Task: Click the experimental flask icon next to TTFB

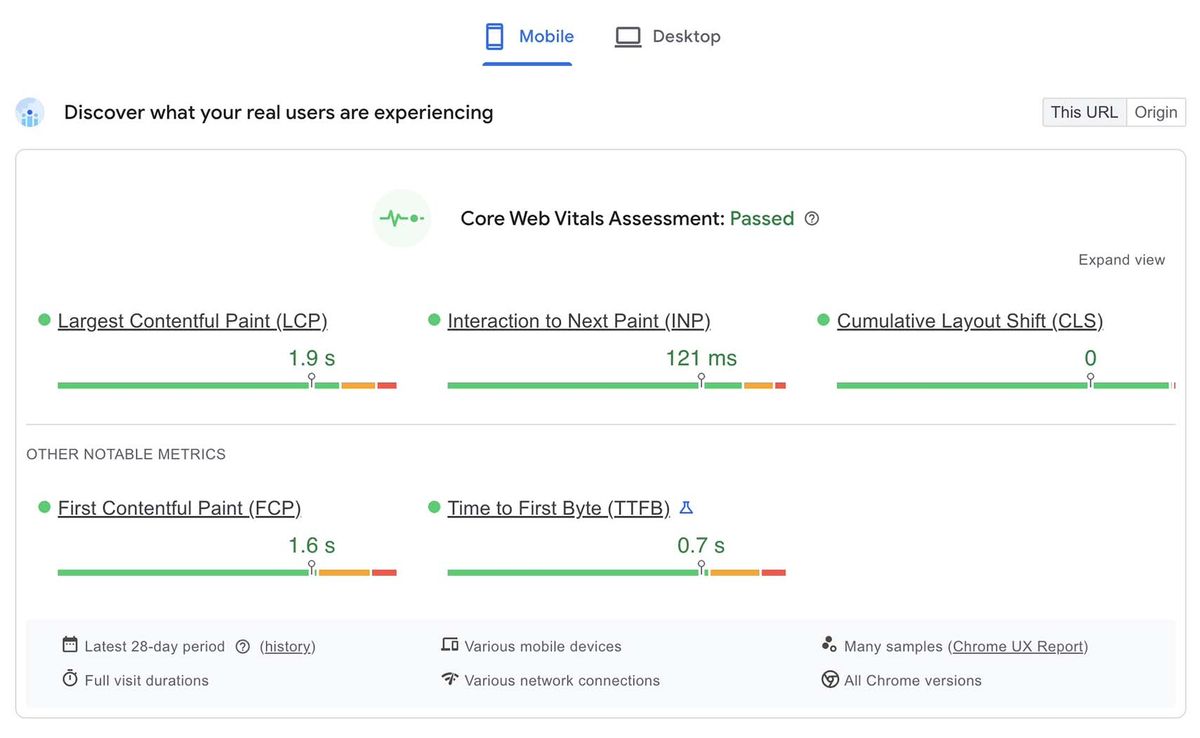Action: (x=685, y=507)
